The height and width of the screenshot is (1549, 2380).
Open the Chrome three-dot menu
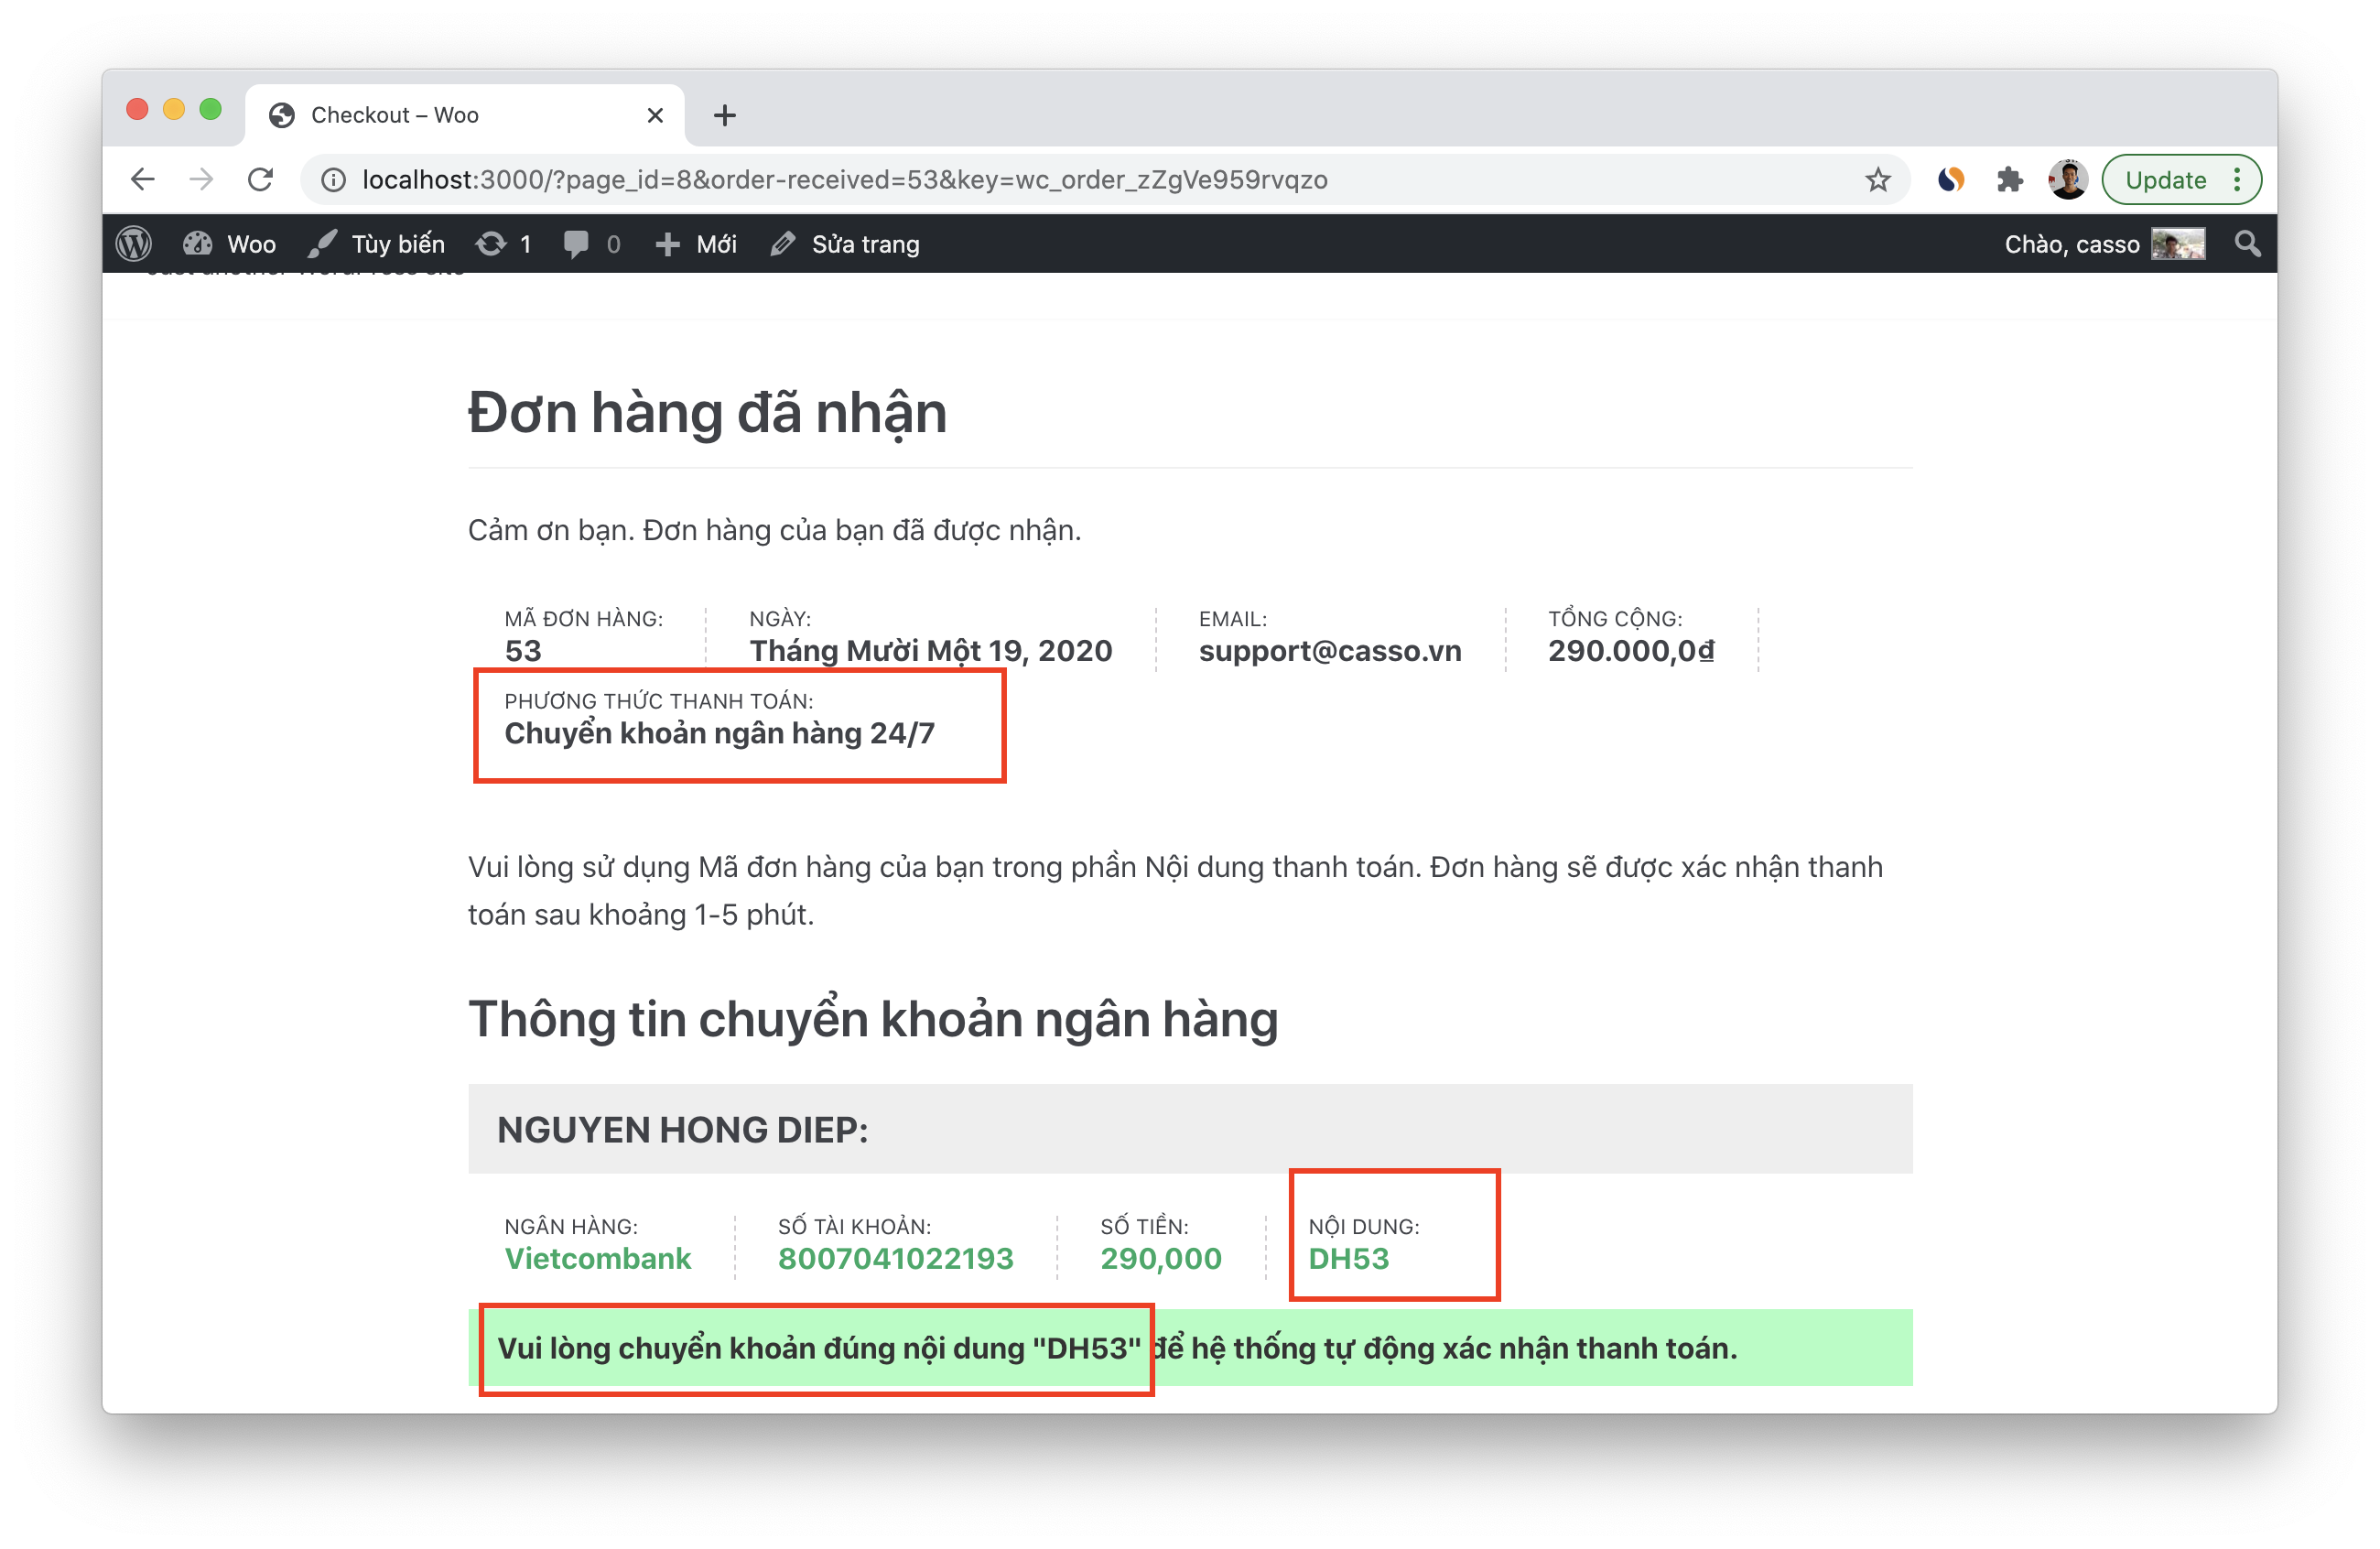click(2237, 180)
